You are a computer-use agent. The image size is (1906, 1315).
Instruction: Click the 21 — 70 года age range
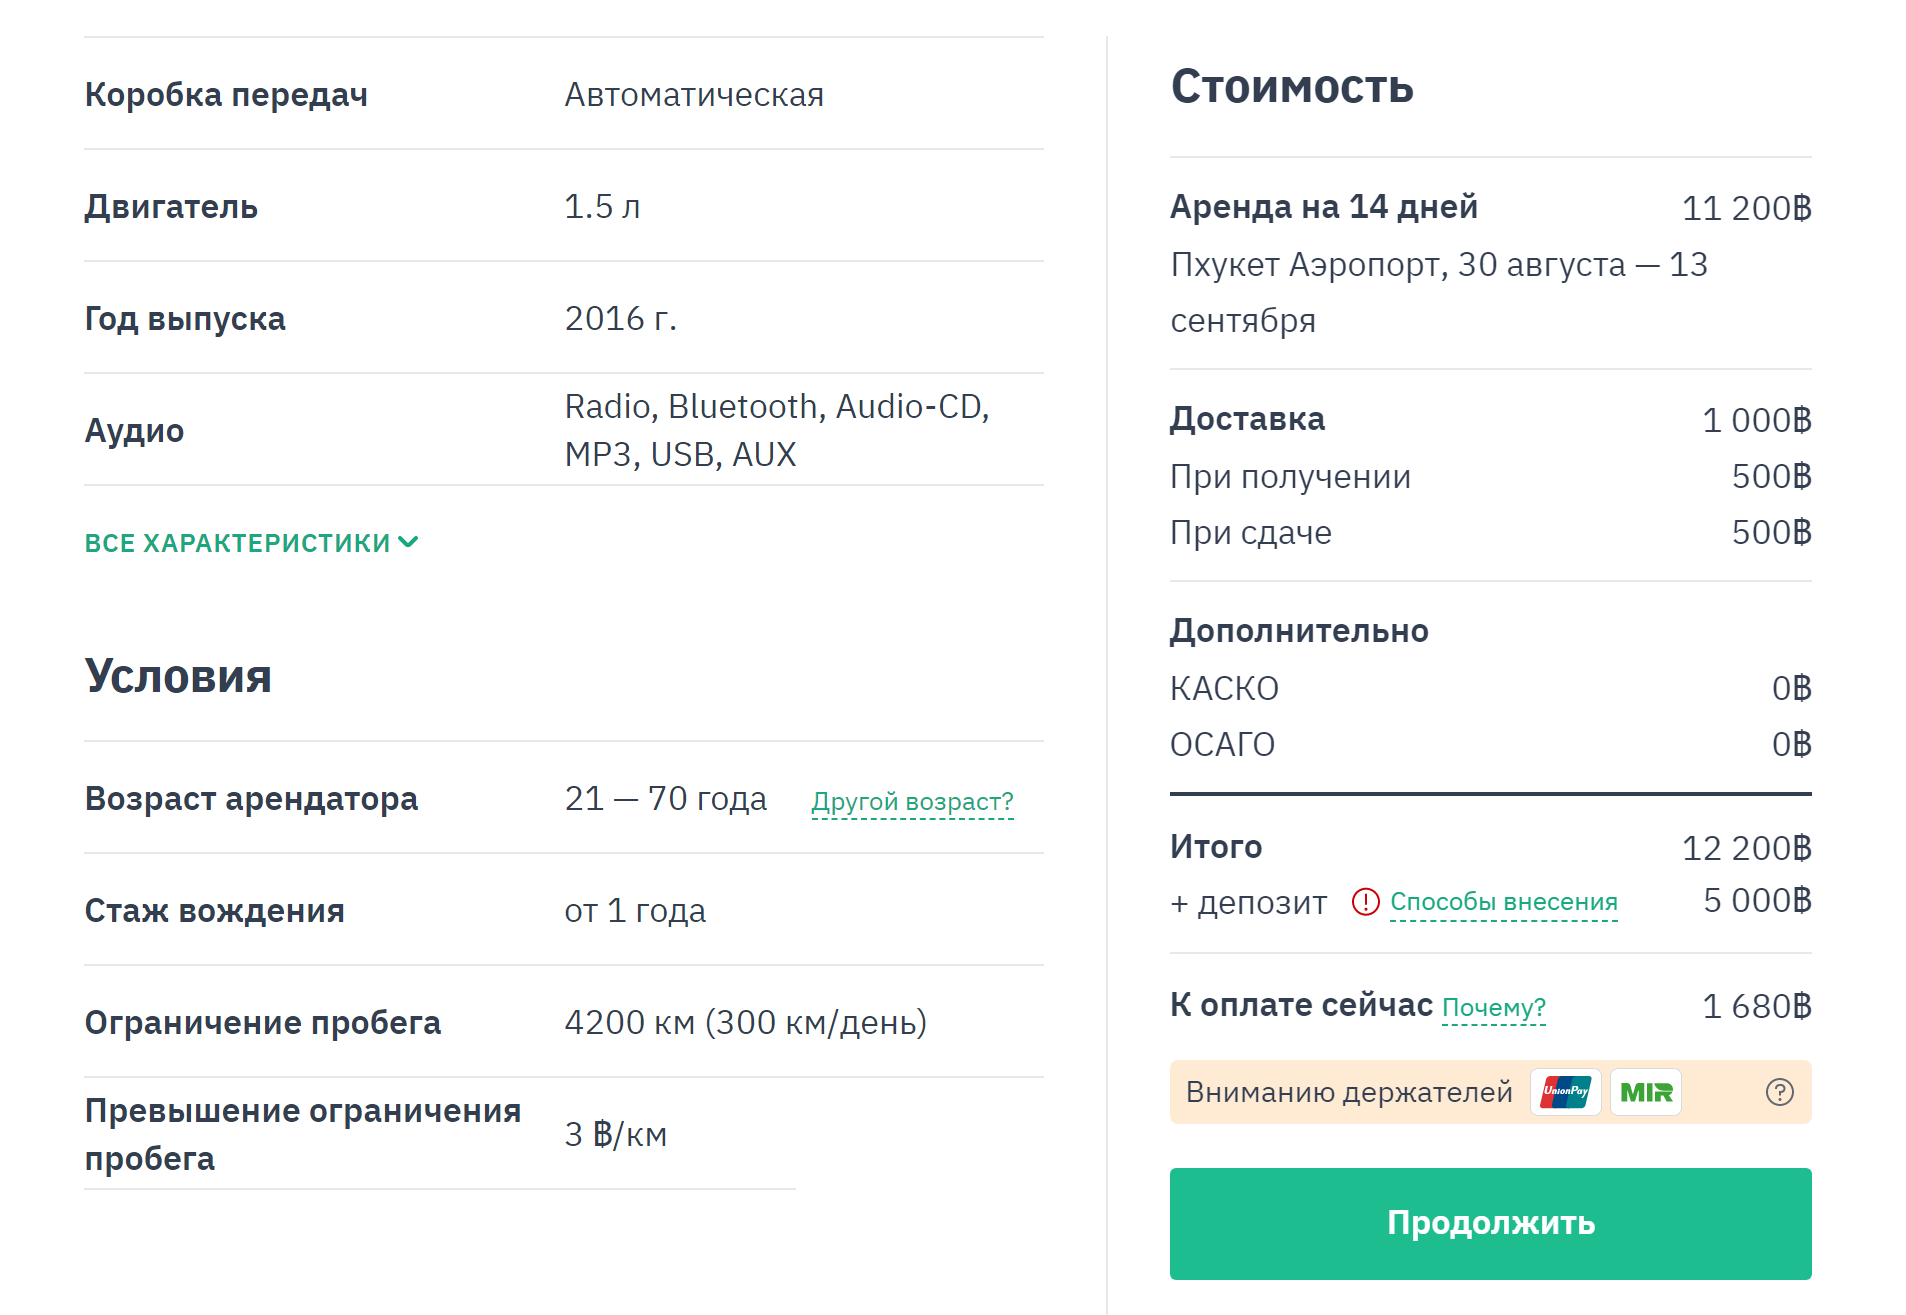[666, 799]
